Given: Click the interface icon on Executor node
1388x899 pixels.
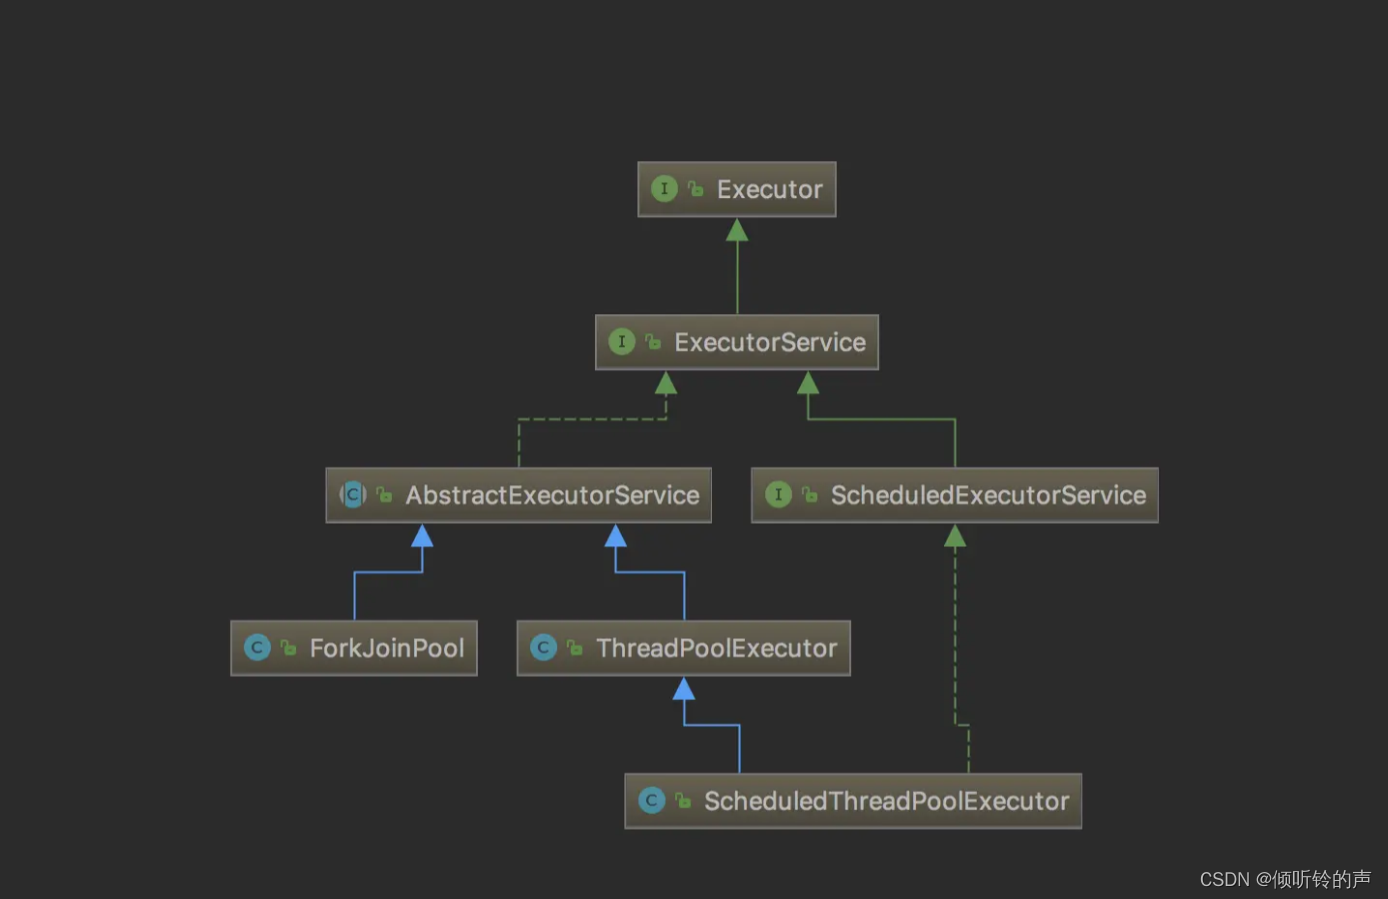Looking at the screenshot, I should 665,189.
